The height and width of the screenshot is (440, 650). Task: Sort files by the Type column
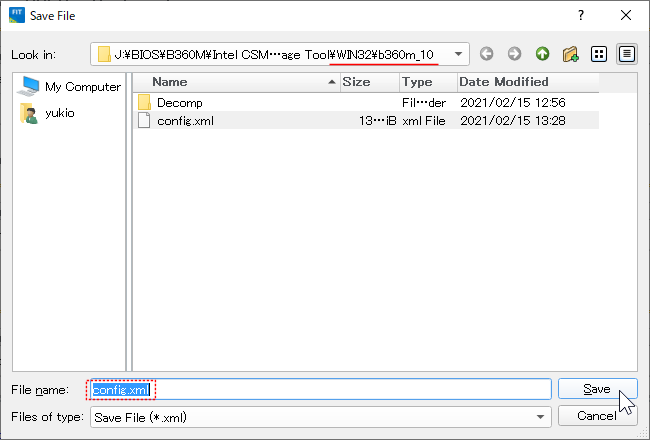[x=427, y=82]
